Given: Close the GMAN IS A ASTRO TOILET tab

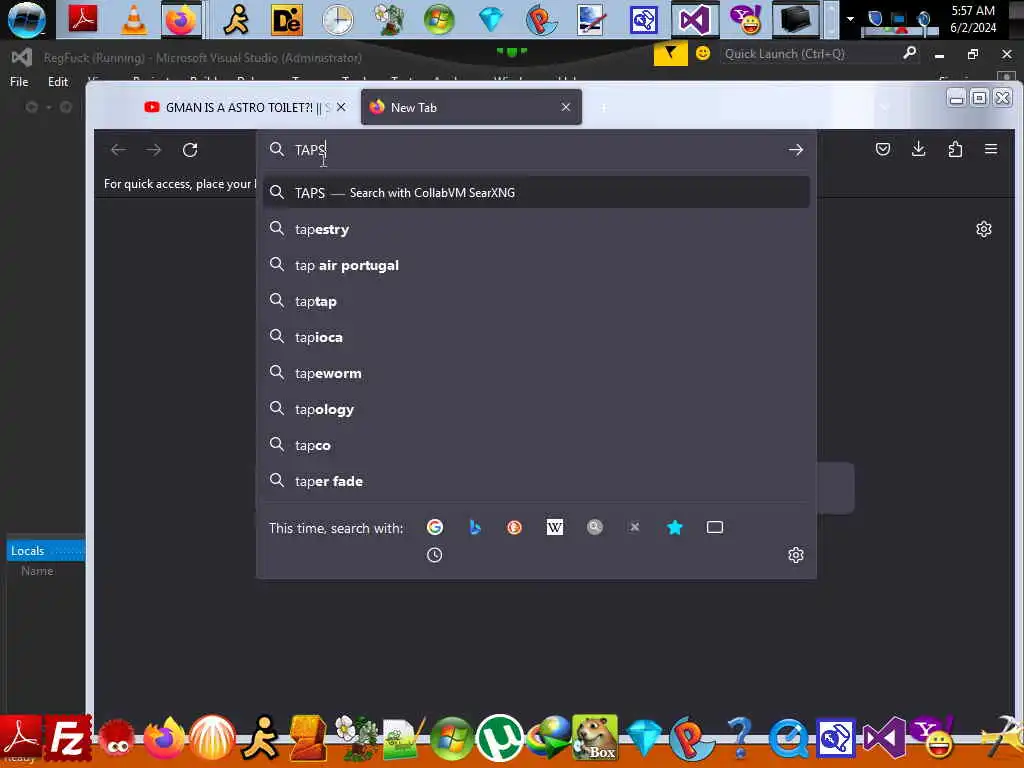Looking at the screenshot, I should tap(341, 107).
